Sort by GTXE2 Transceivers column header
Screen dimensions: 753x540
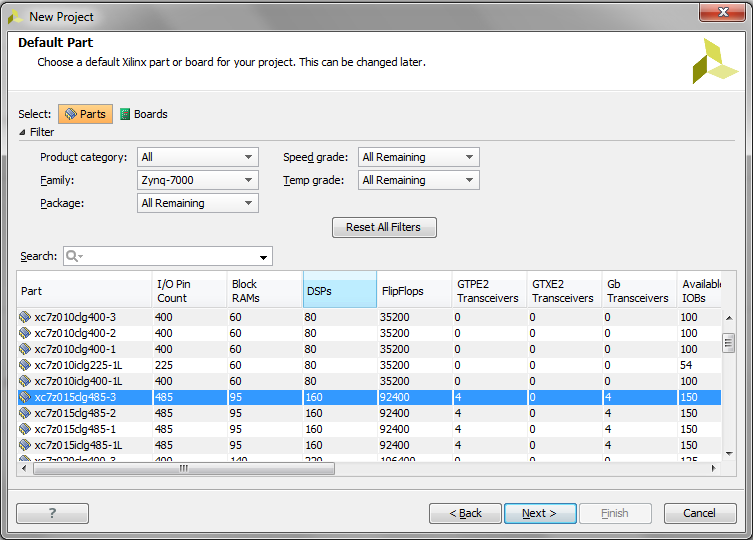point(564,291)
